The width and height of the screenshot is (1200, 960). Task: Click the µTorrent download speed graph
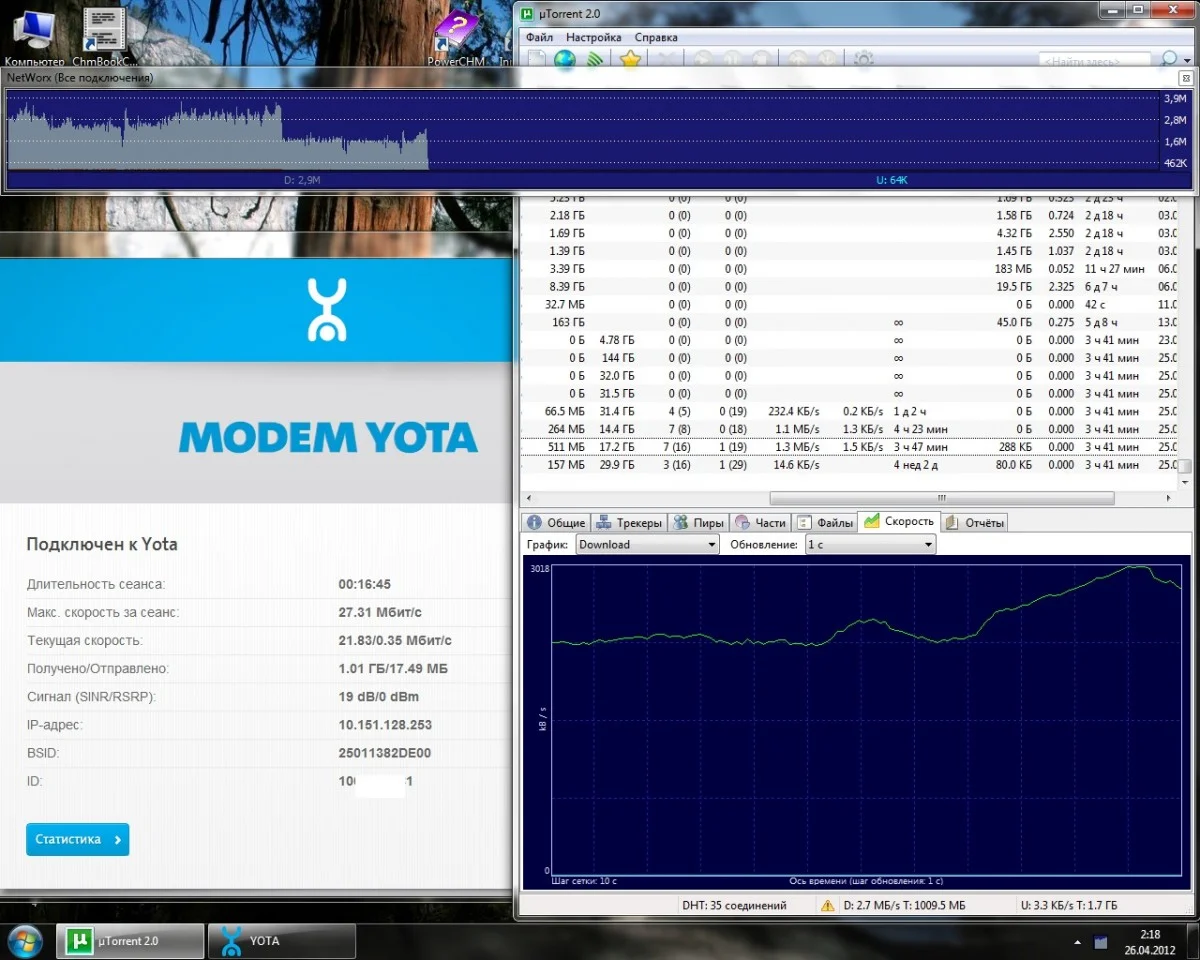tap(865, 718)
